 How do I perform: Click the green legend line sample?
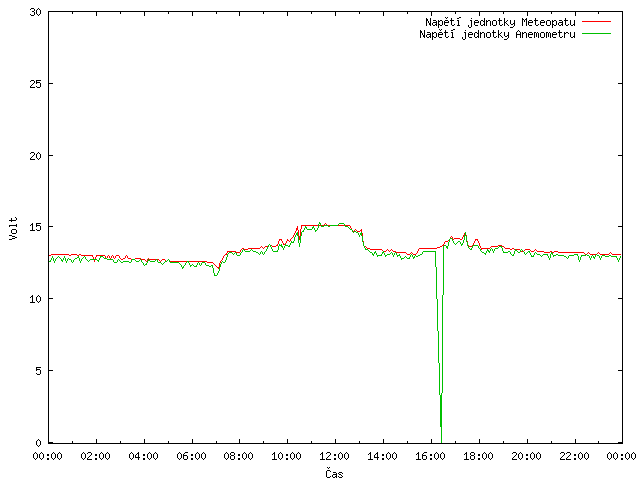tap(596, 33)
